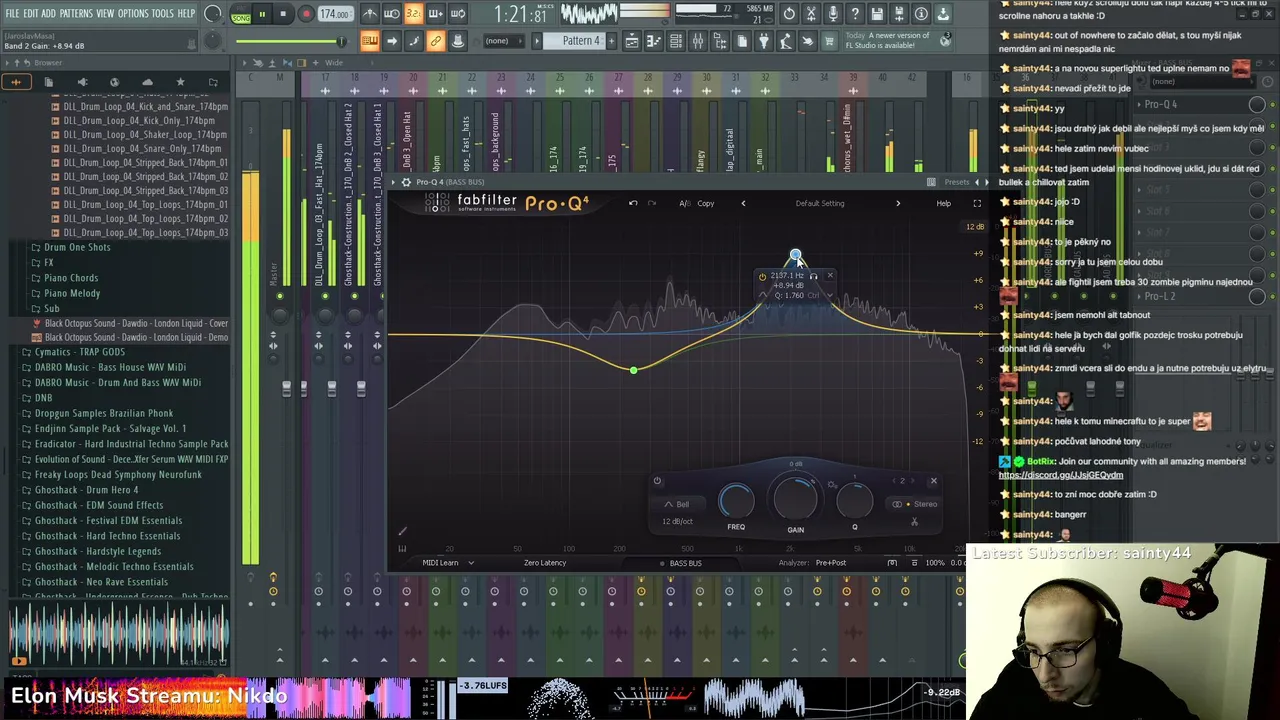Viewport: 1280px width, 720px height.
Task: Click the Q knob
Action: (855, 499)
